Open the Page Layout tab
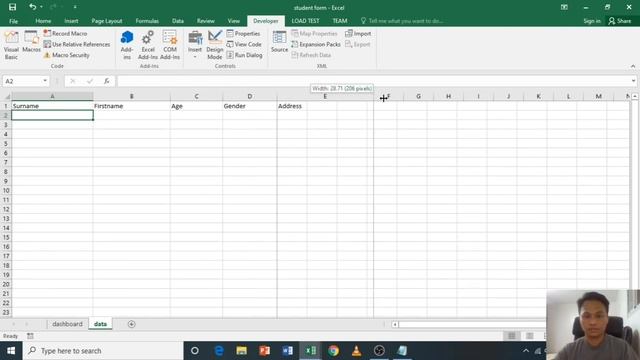This screenshot has height=360, width=640. point(107,21)
